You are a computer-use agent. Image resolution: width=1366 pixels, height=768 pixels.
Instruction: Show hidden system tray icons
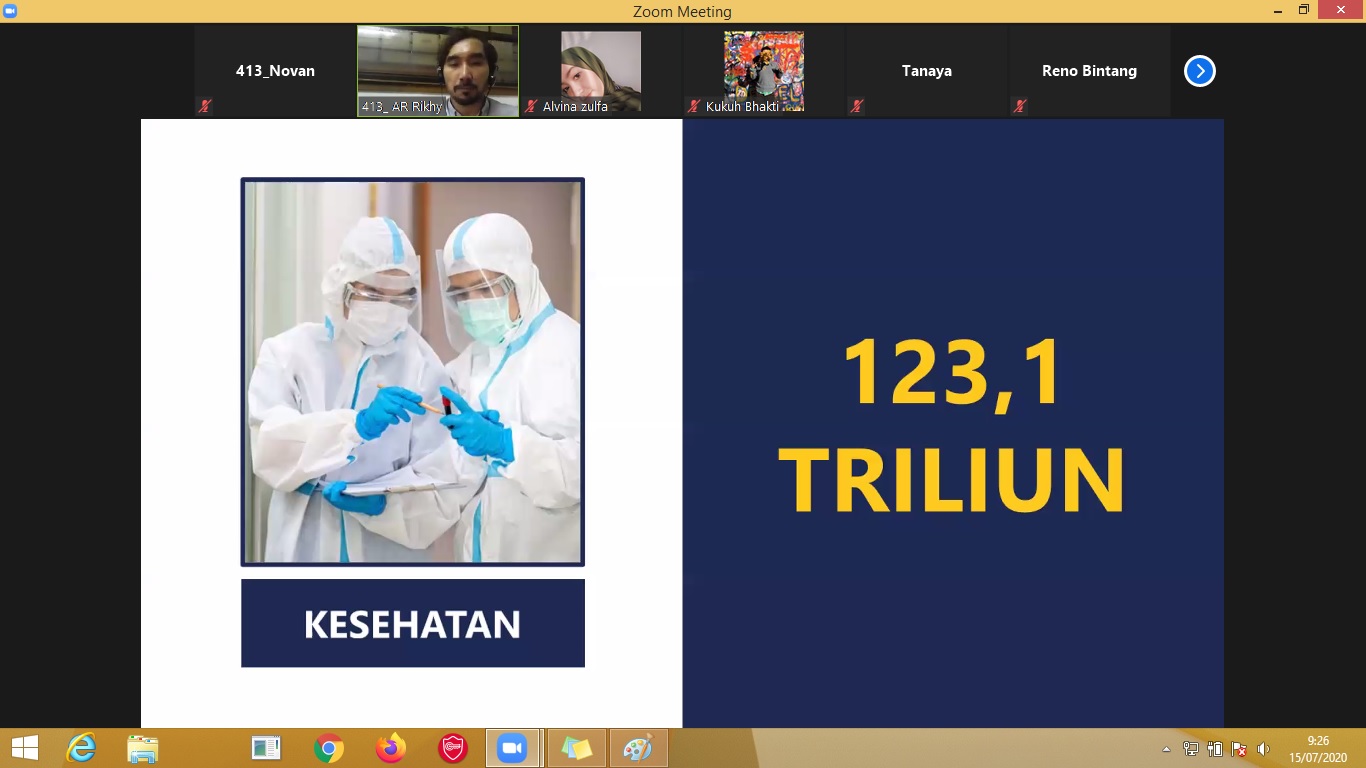coord(1166,749)
